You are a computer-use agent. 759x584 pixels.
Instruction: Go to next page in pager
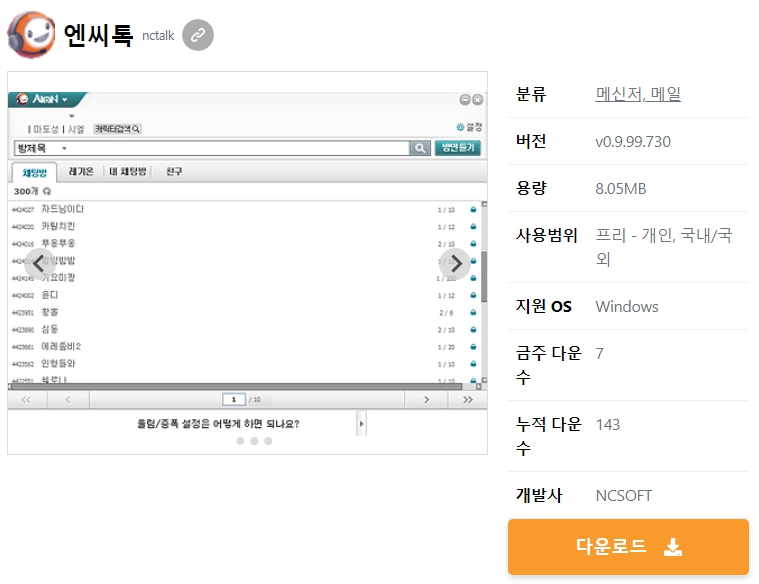pyautogui.click(x=426, y=400)
